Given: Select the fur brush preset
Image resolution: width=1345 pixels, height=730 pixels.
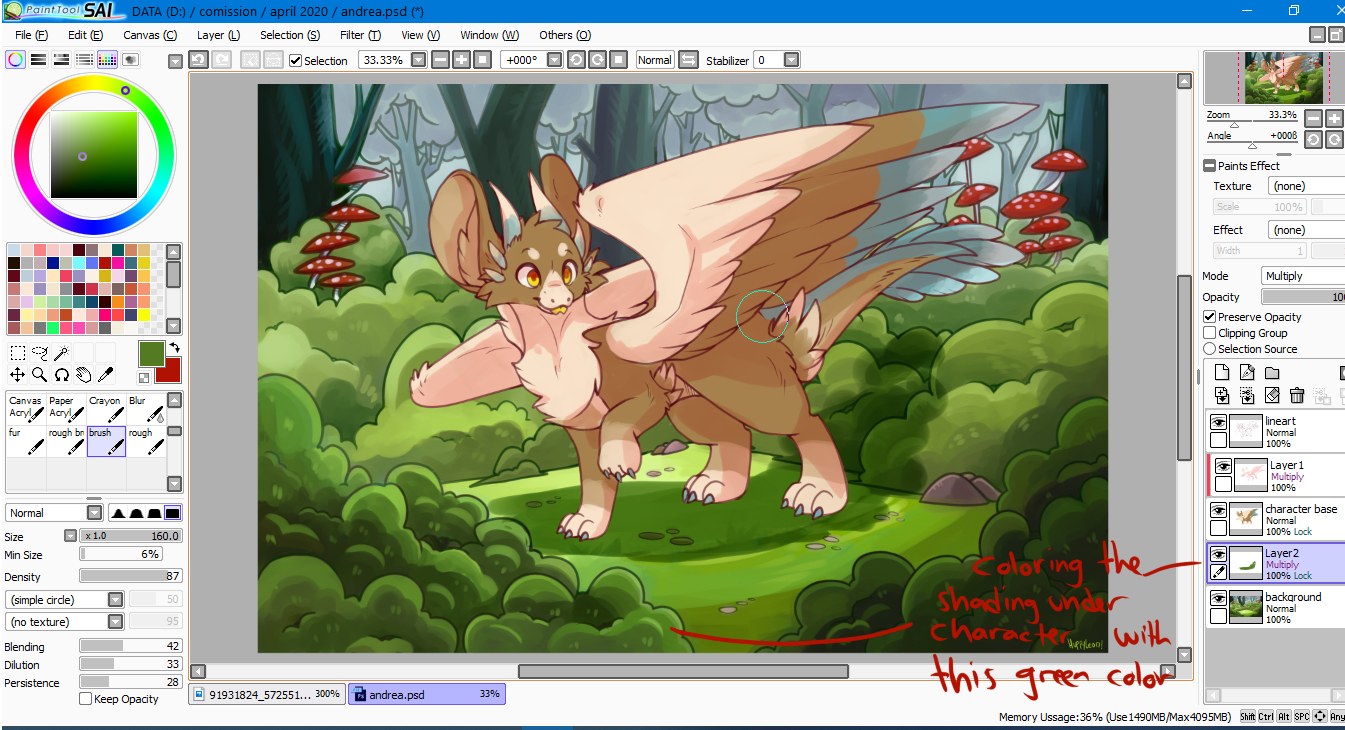Looking at the screenshot, I should [x=26, y=441].
